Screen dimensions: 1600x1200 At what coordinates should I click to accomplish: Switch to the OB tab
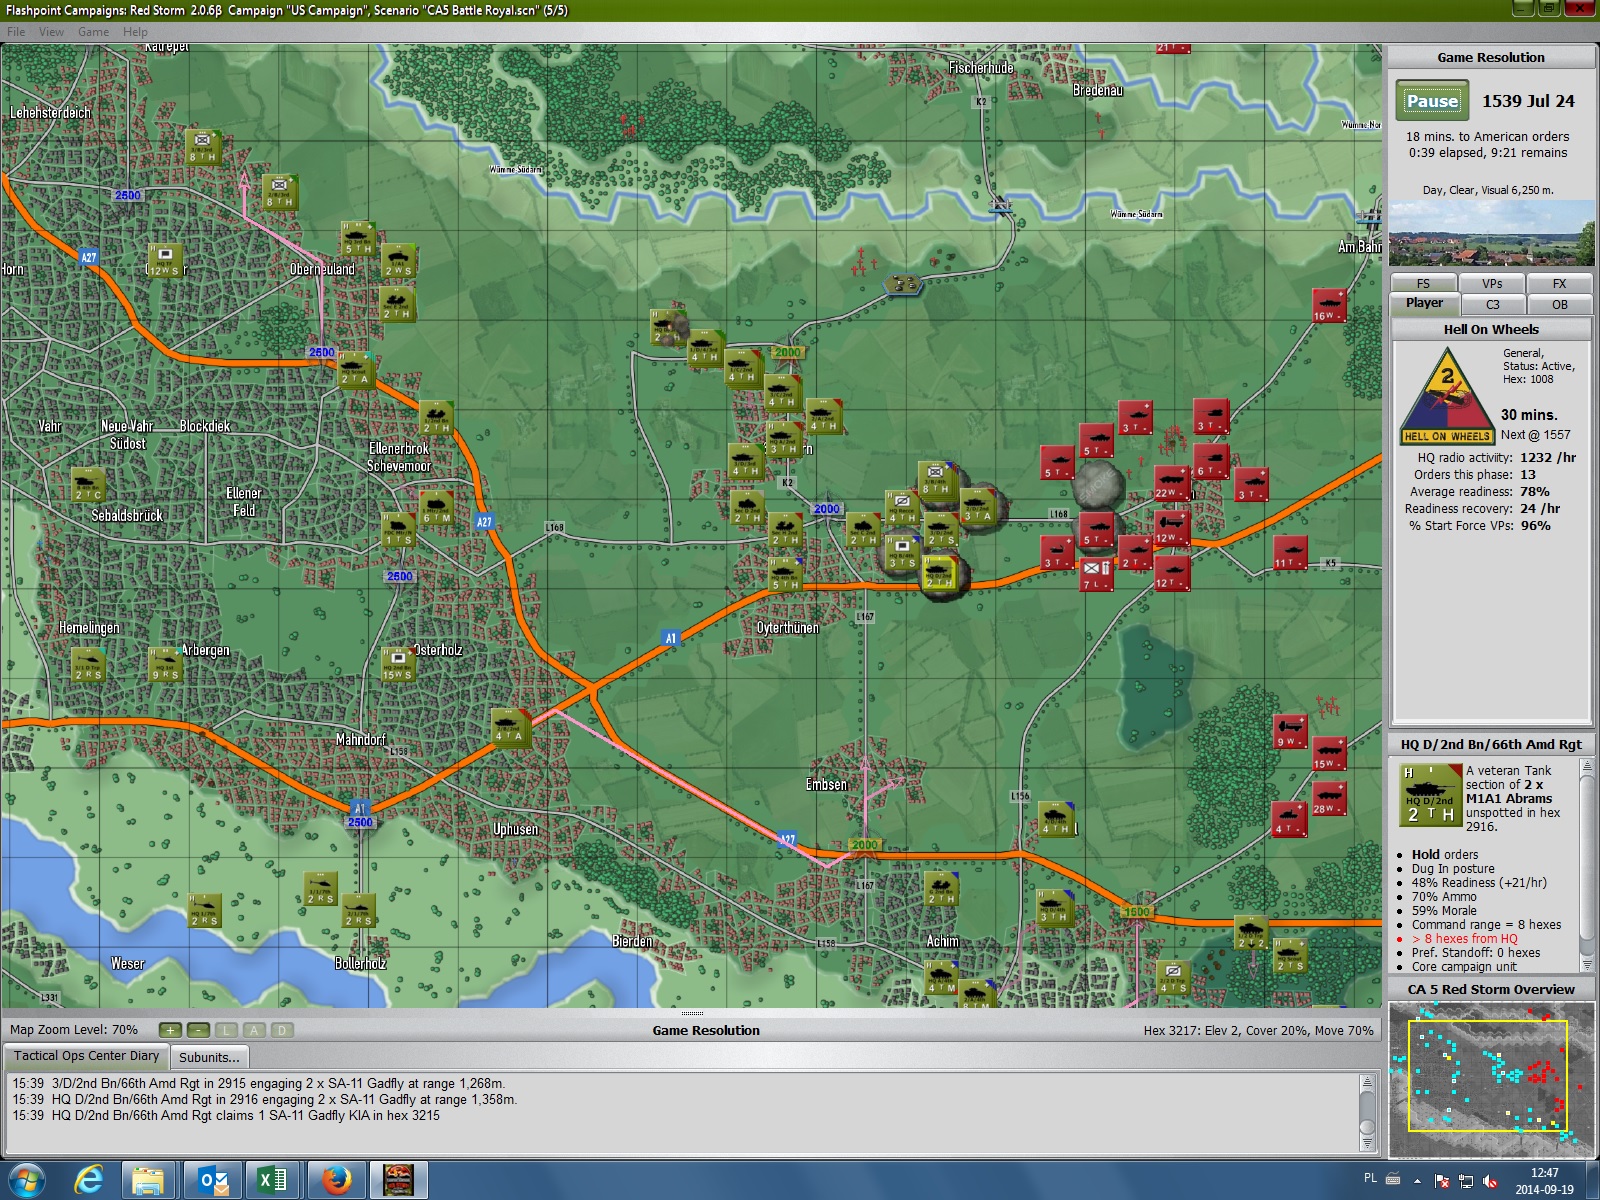click(1559, 305)
